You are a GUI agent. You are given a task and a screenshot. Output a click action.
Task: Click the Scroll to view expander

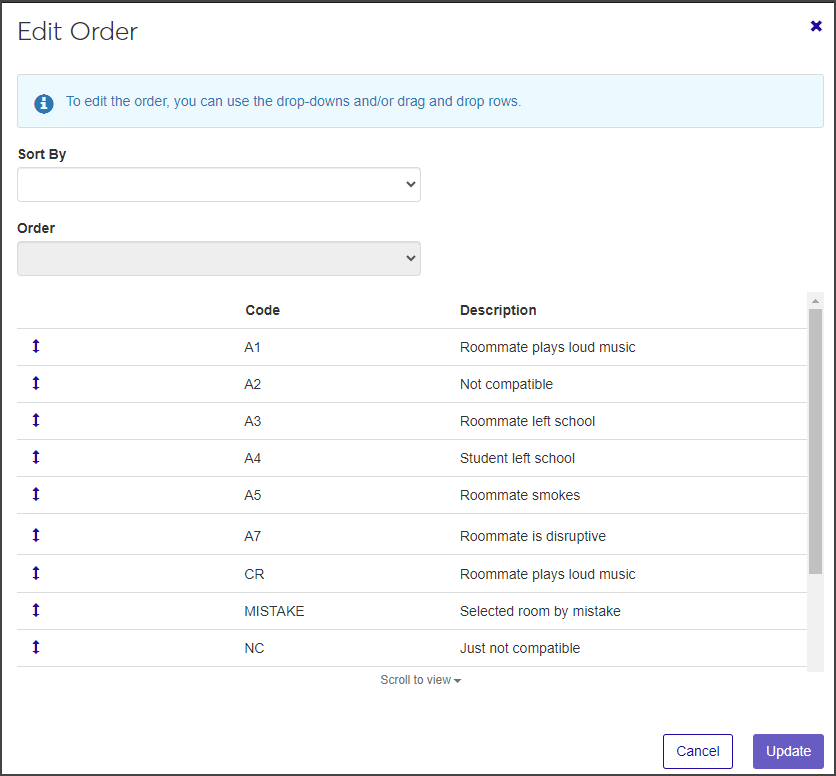coord(420,680)
